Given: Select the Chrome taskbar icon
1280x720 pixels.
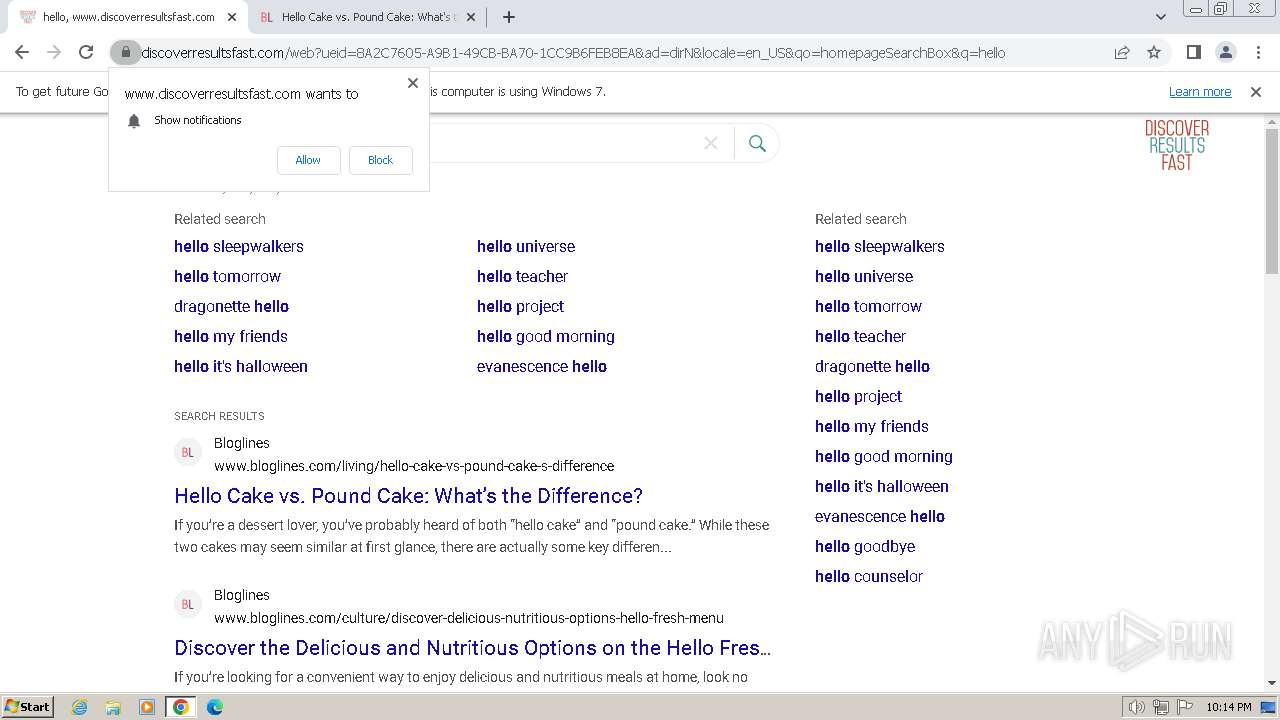Looking at the screenshot, I should (x=180, y=707).
